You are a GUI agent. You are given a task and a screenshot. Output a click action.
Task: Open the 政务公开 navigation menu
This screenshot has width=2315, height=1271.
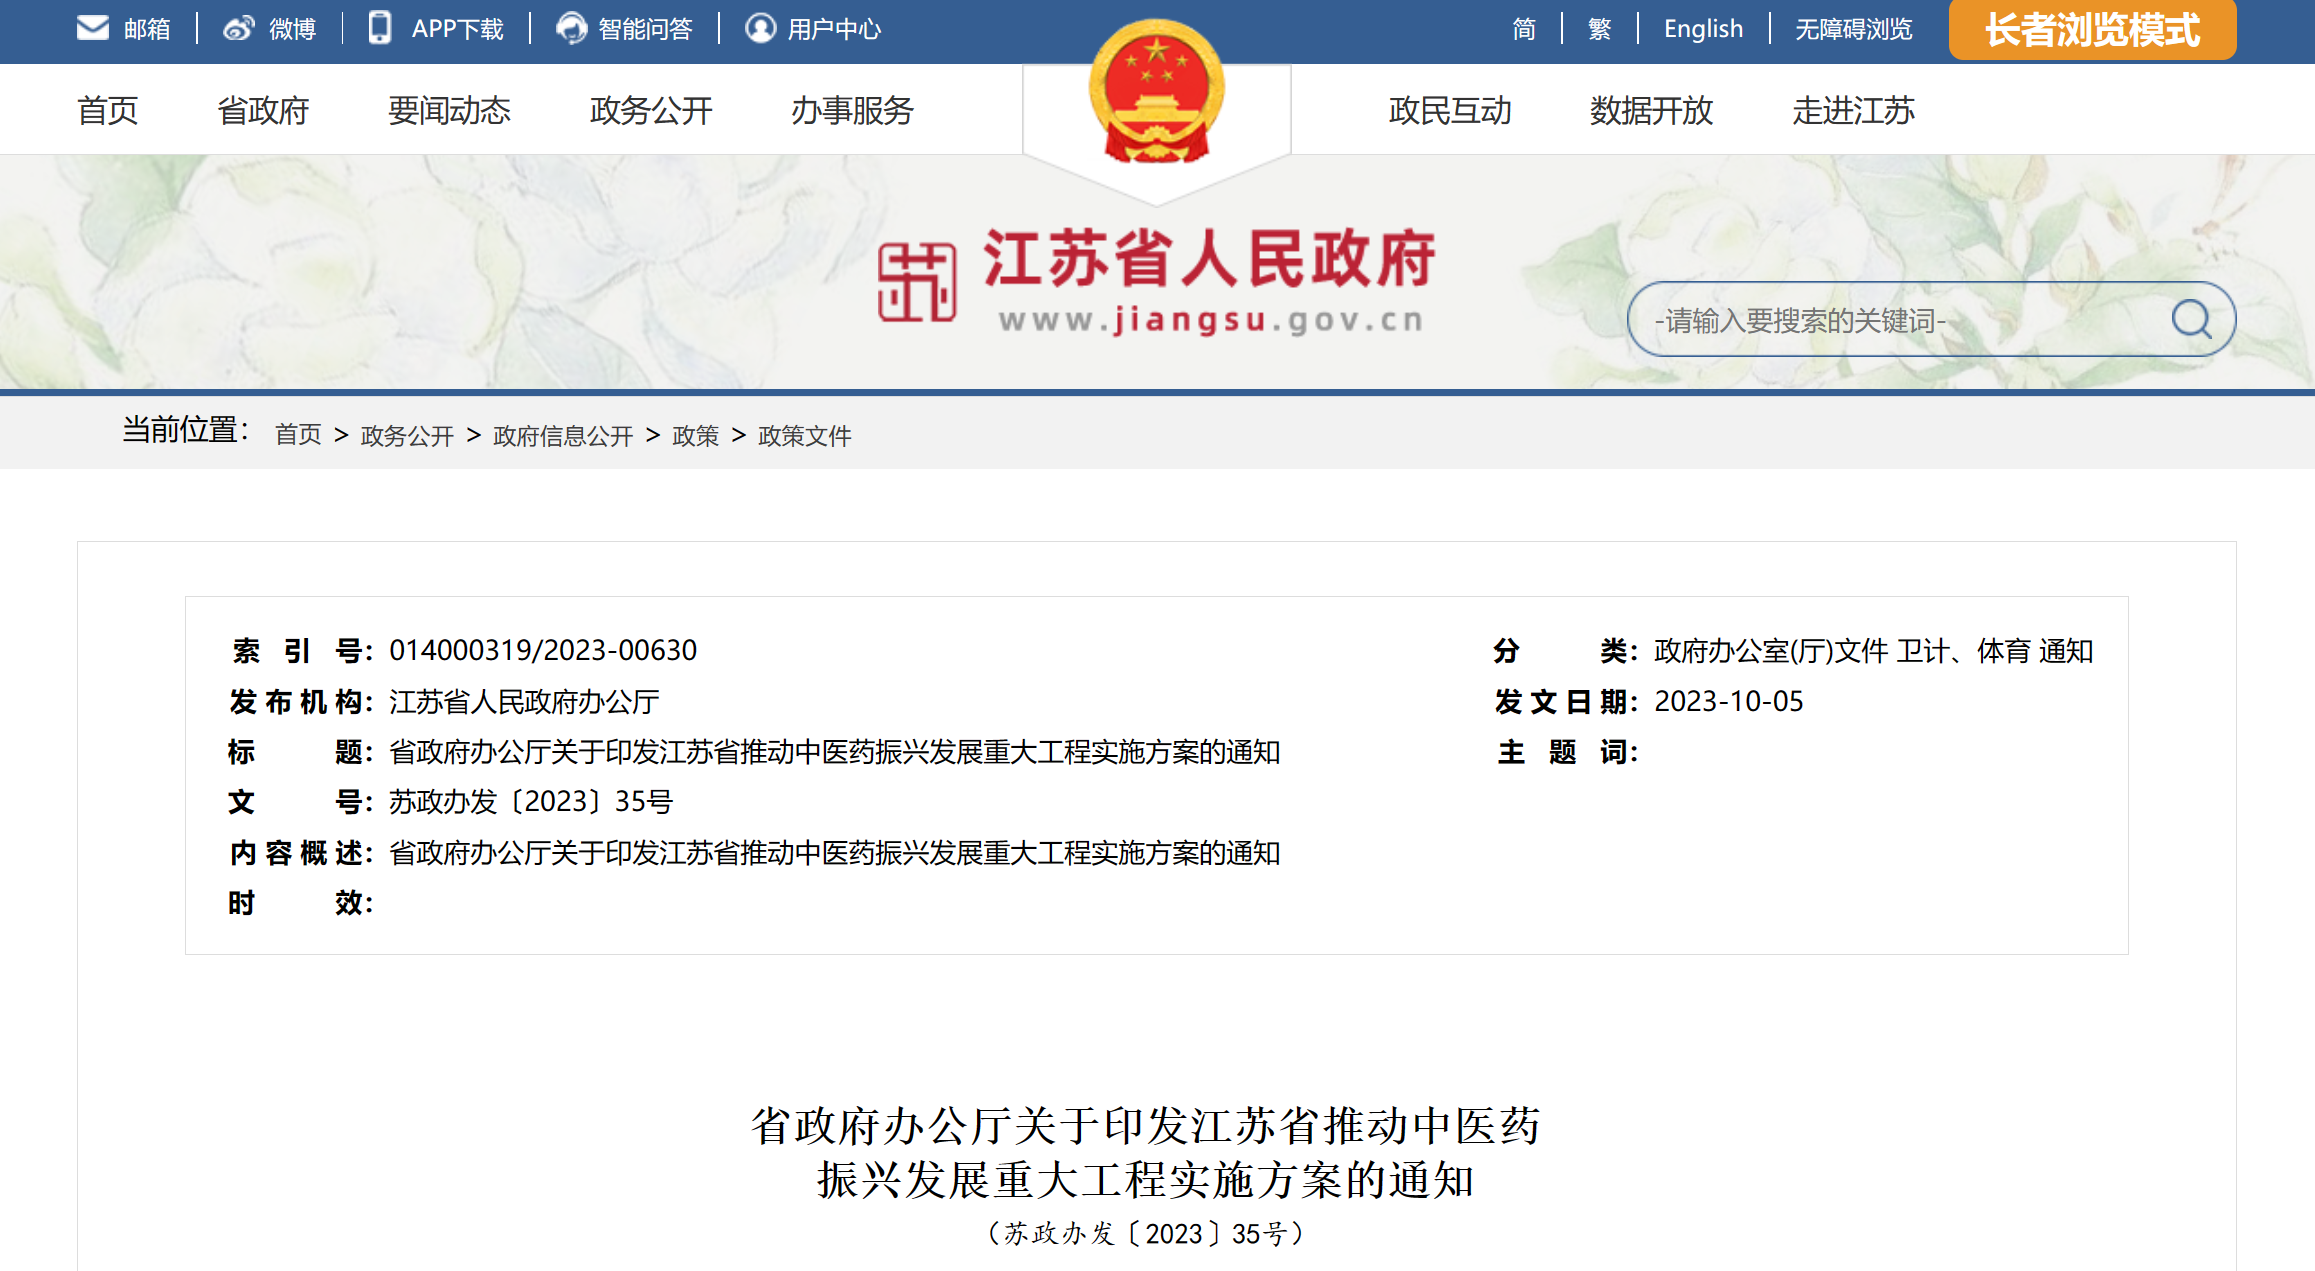coord(651,110)
